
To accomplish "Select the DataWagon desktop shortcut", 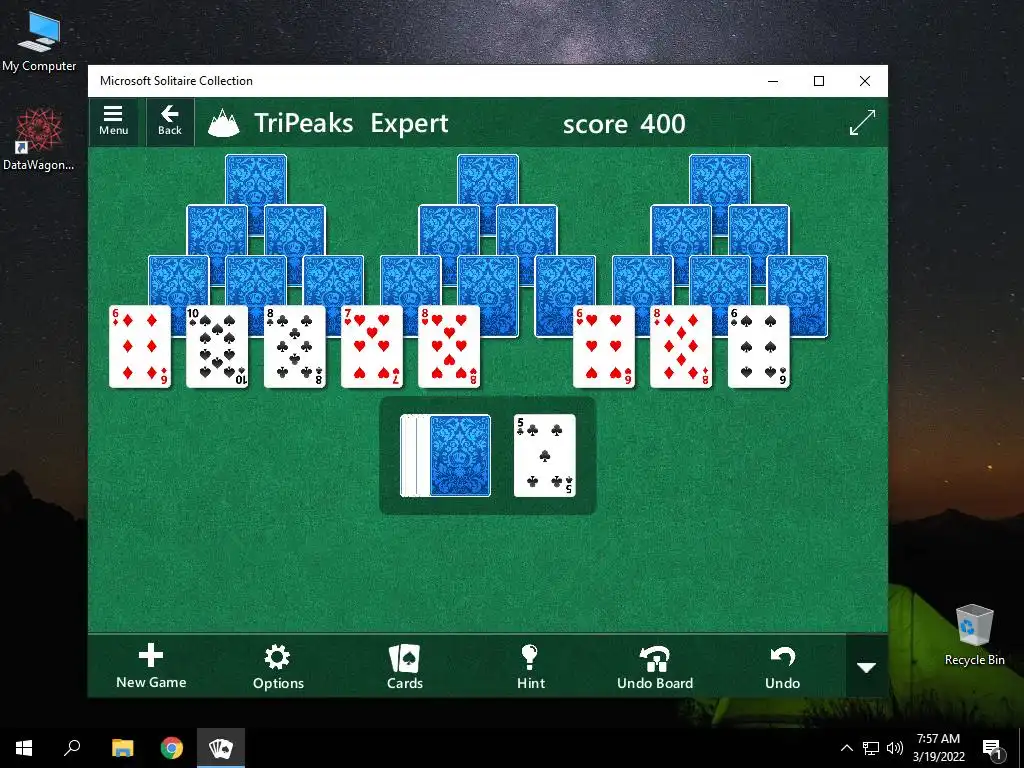I will (x=39, y=139).
